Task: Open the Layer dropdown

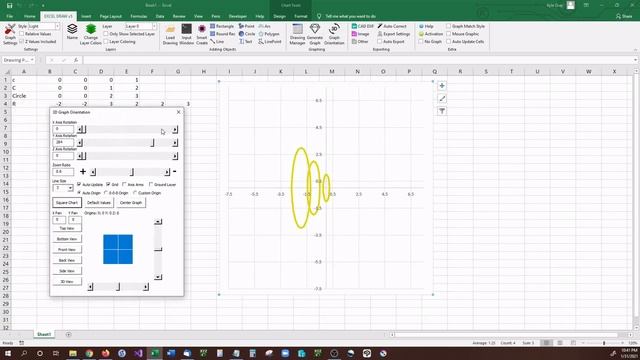Action: coord(154,26)
